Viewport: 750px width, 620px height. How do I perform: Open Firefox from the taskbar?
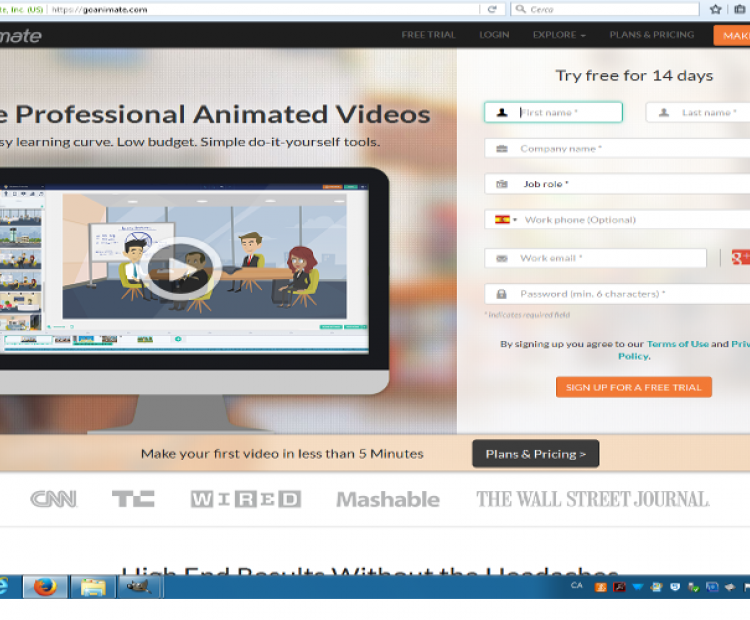point(45,587)
